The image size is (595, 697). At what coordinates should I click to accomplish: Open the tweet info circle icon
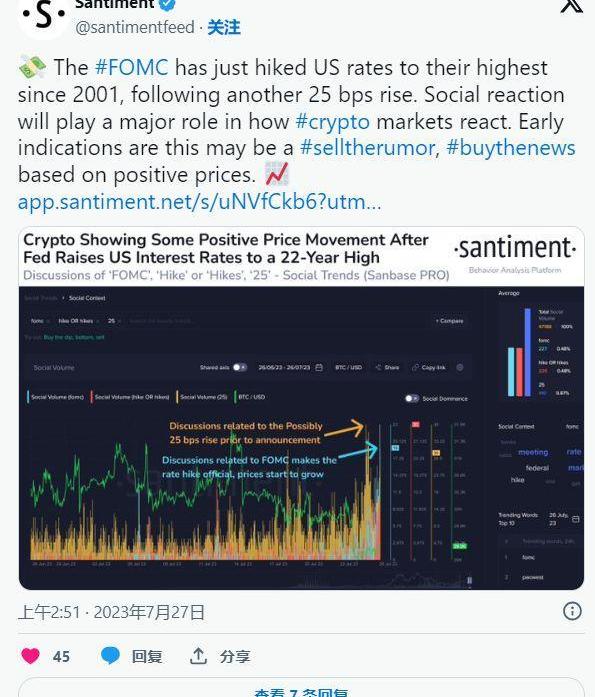pos(572,611)
